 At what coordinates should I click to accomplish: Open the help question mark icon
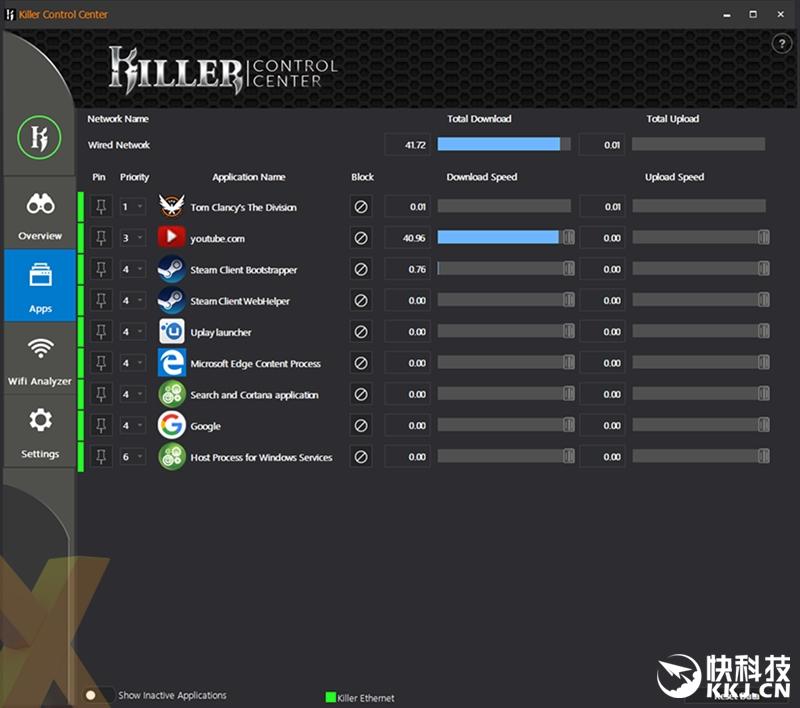(x=782, y=44)
